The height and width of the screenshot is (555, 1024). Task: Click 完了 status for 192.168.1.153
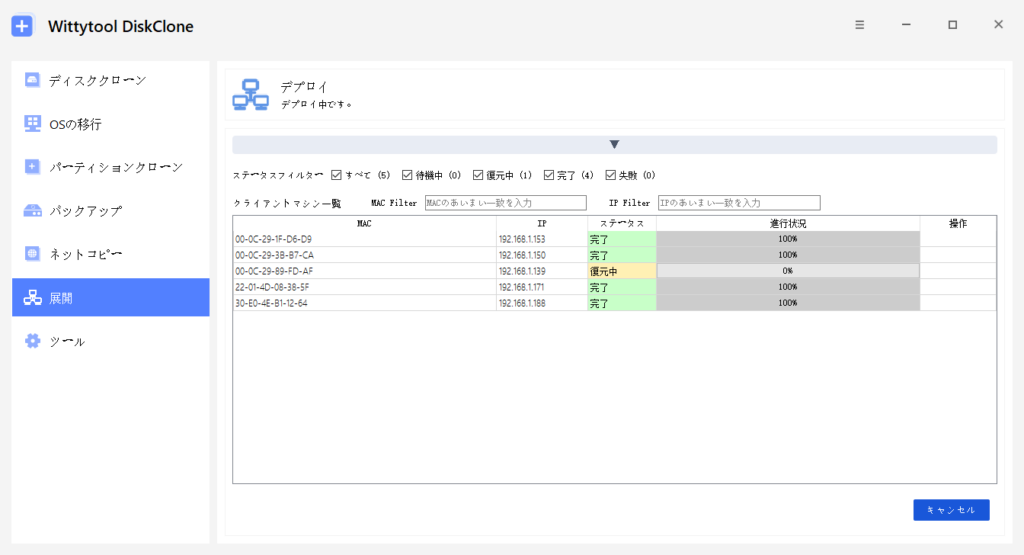point(622,239)
